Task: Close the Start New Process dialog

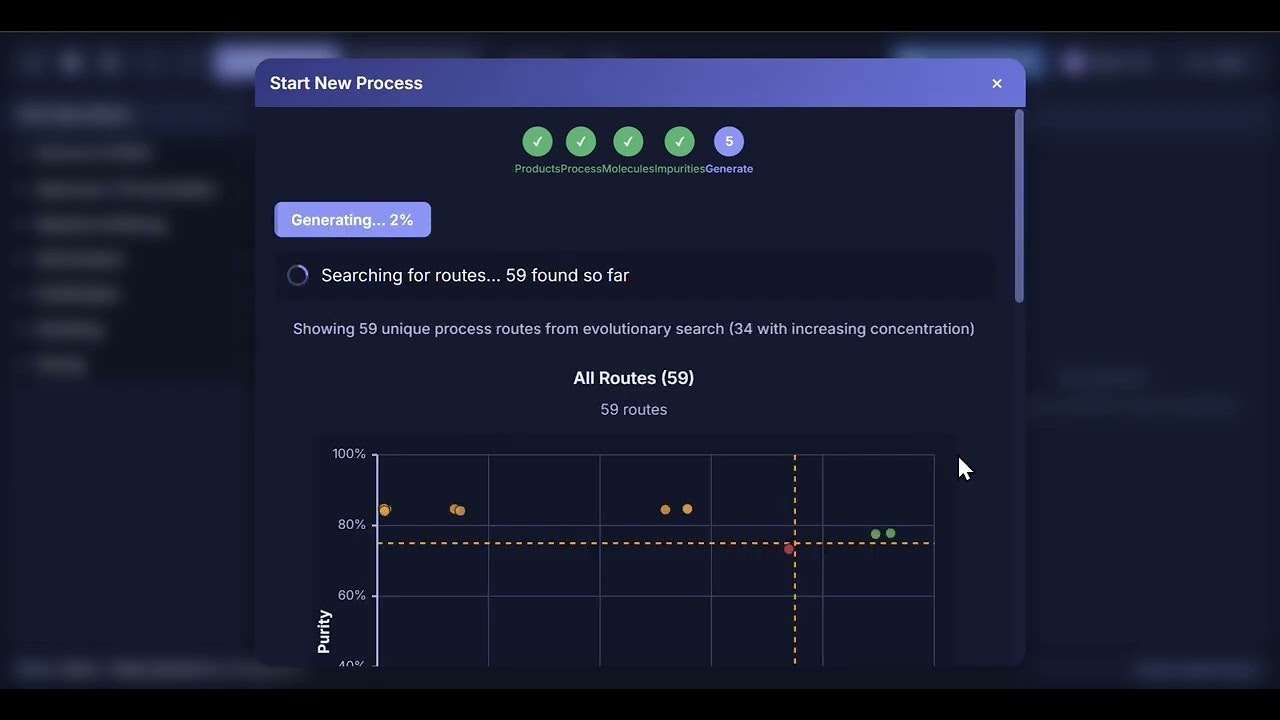Action: 996,84
